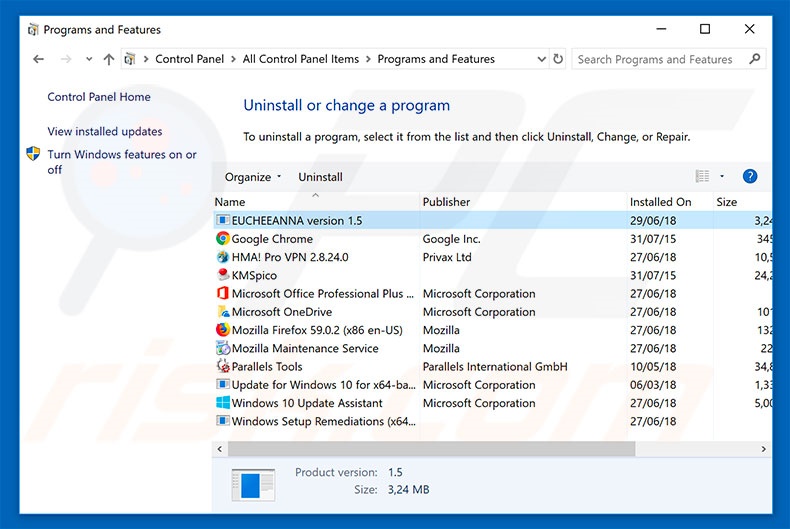Click 'Privax Ltd' publisher cell
The width and height of the screenshot is (790, 529).
click(447, 257)
